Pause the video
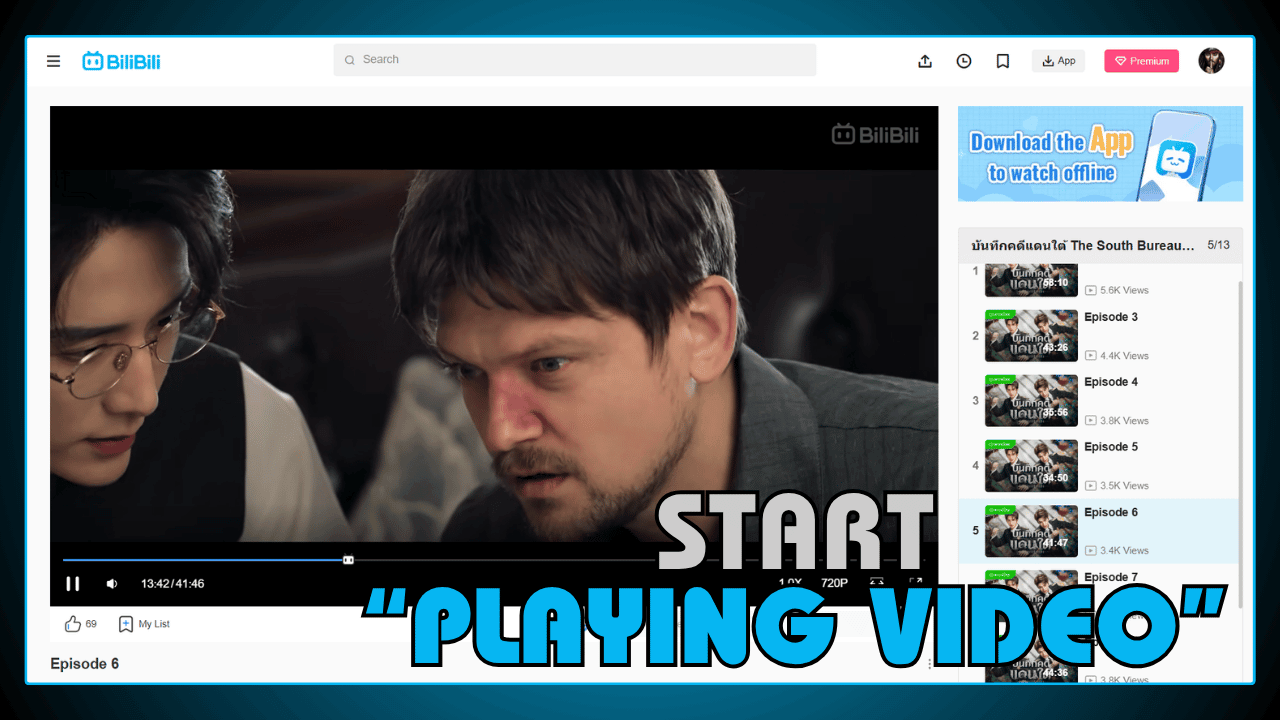The height and width of the screenshot is (720, 1280). click(x=72, y=584)
